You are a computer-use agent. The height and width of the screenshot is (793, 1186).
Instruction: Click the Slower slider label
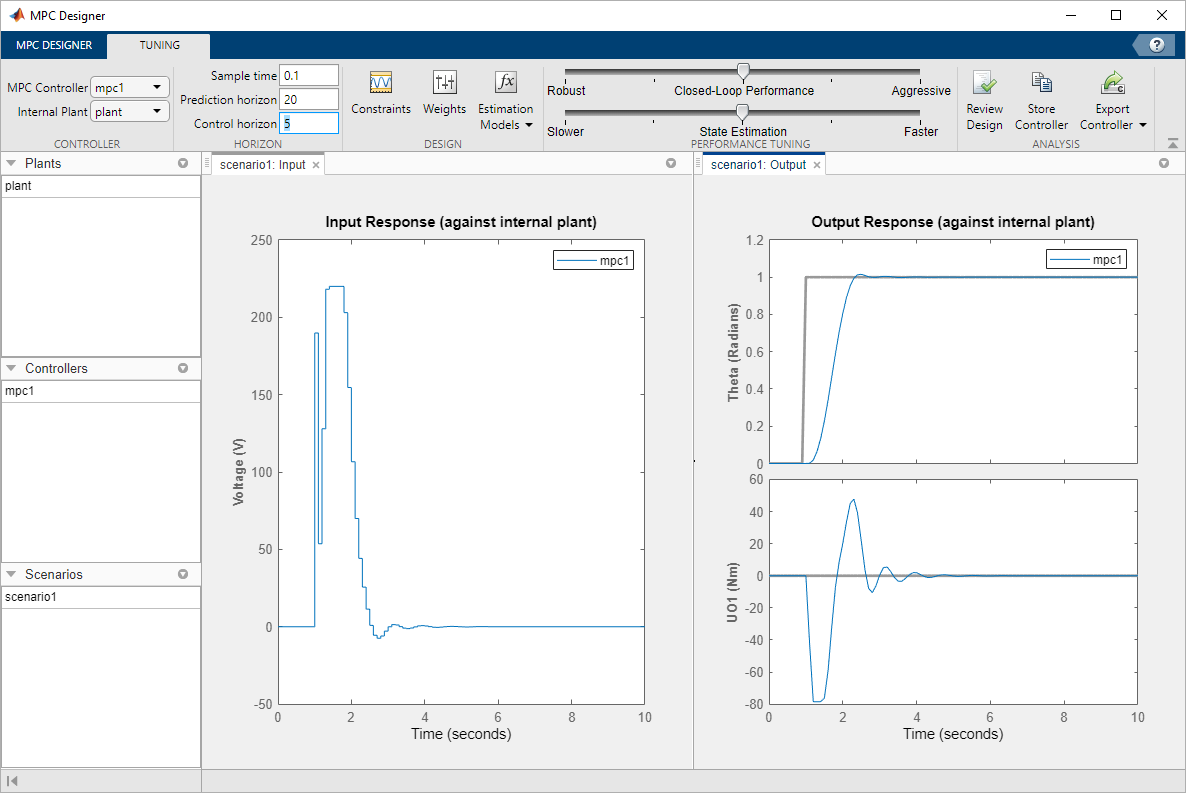(566, 132)
